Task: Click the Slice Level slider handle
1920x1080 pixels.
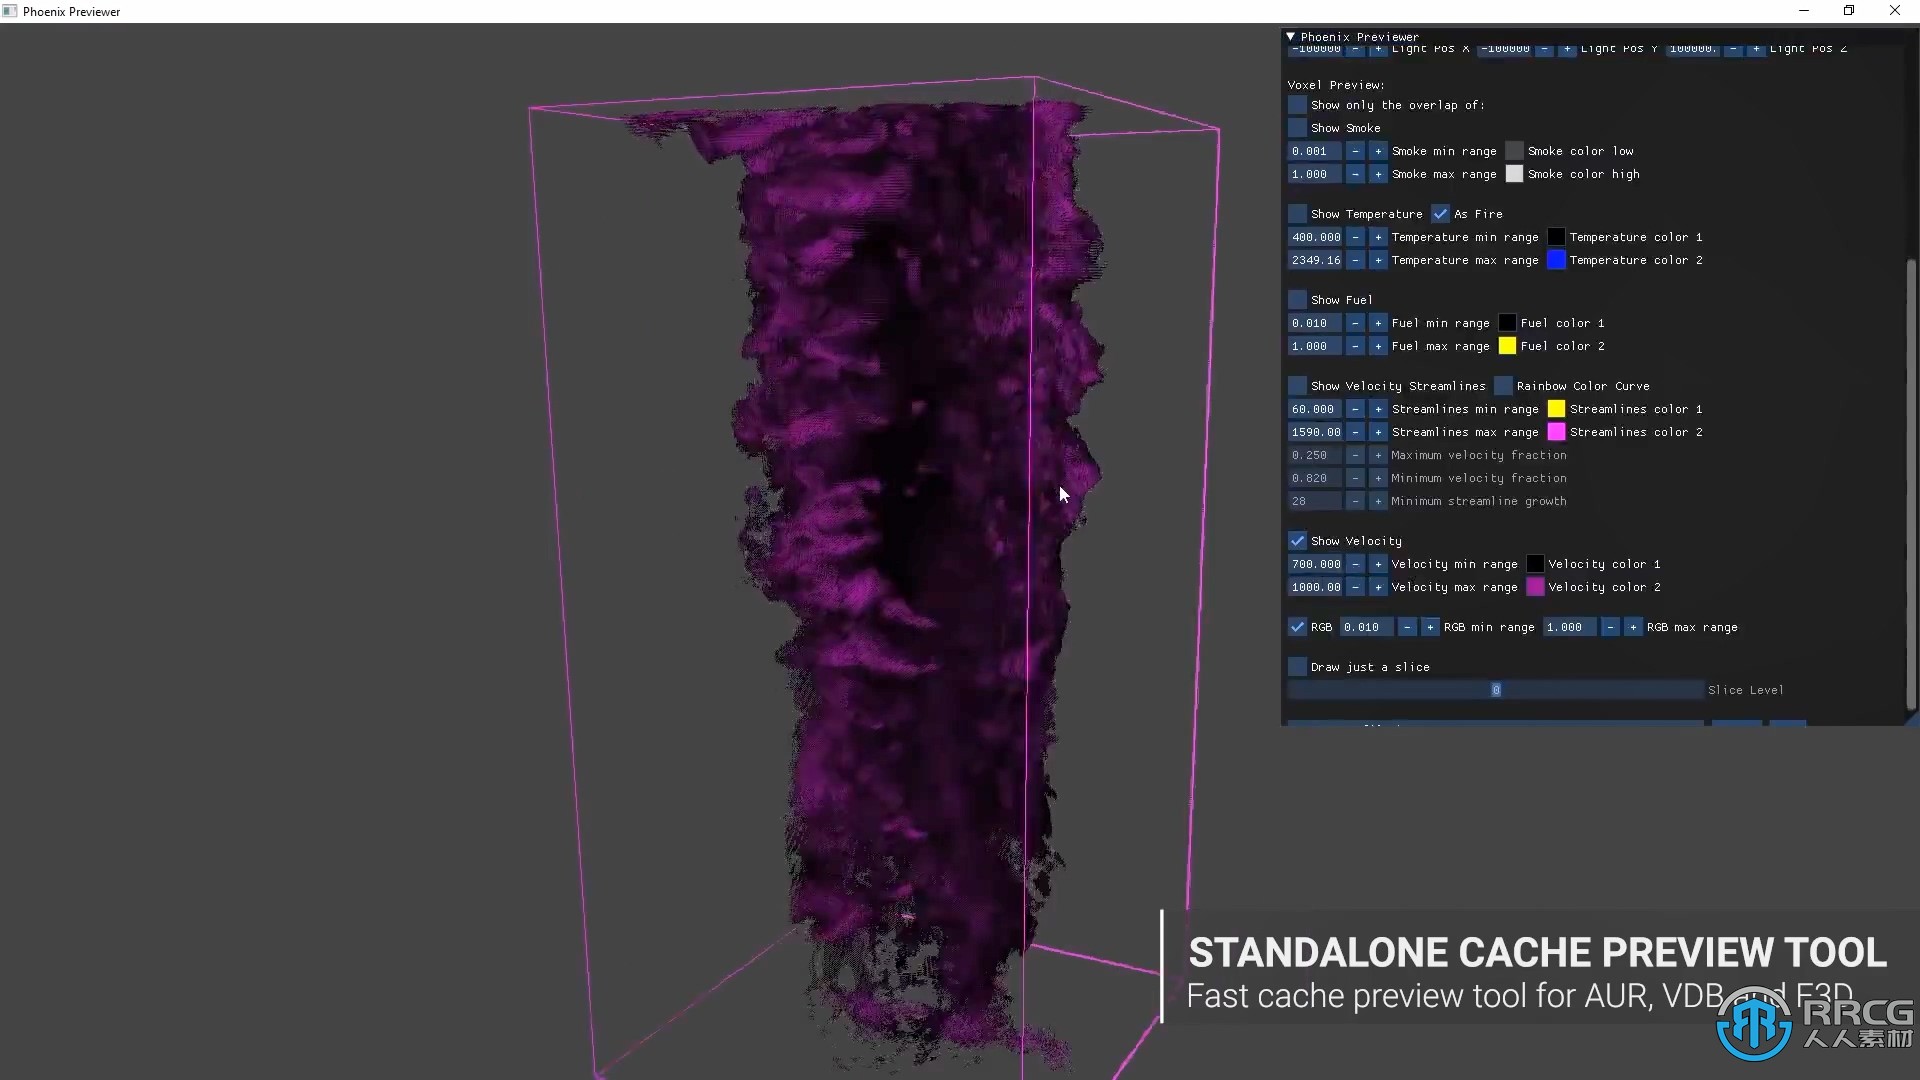Action: pyautogui.click(x=1496, y=690)
